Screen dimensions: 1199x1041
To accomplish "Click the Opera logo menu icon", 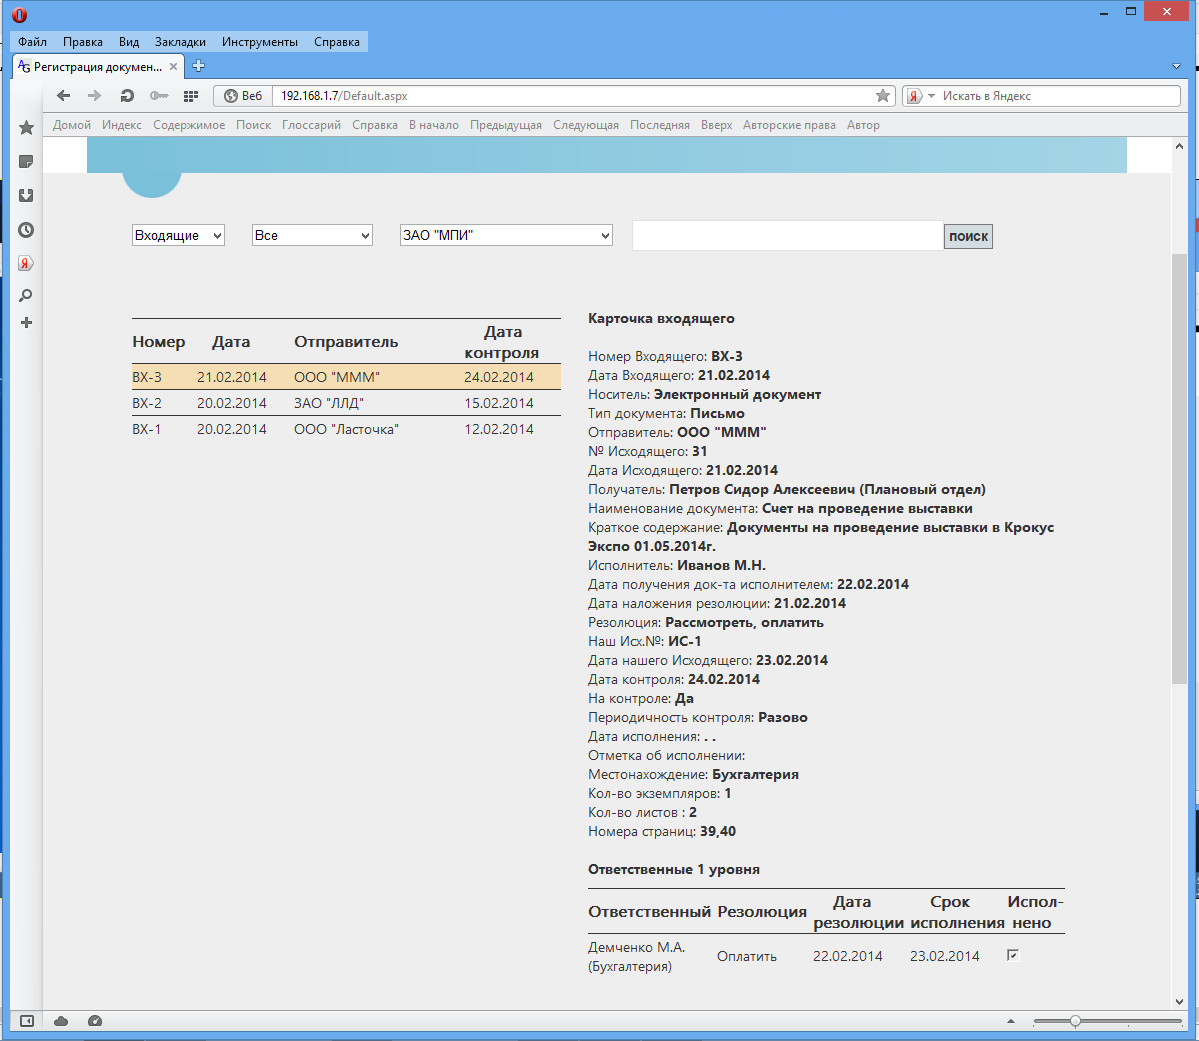I will (20, 15).
